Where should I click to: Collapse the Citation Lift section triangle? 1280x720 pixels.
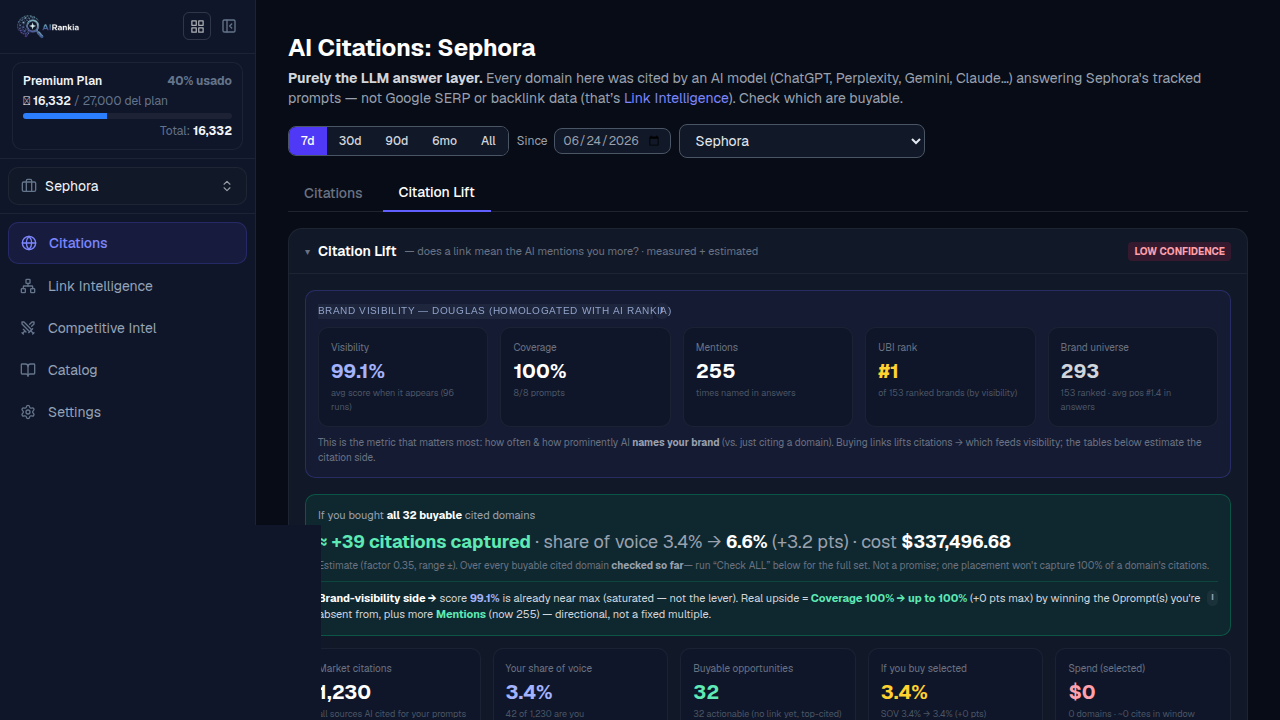(308, 252)
